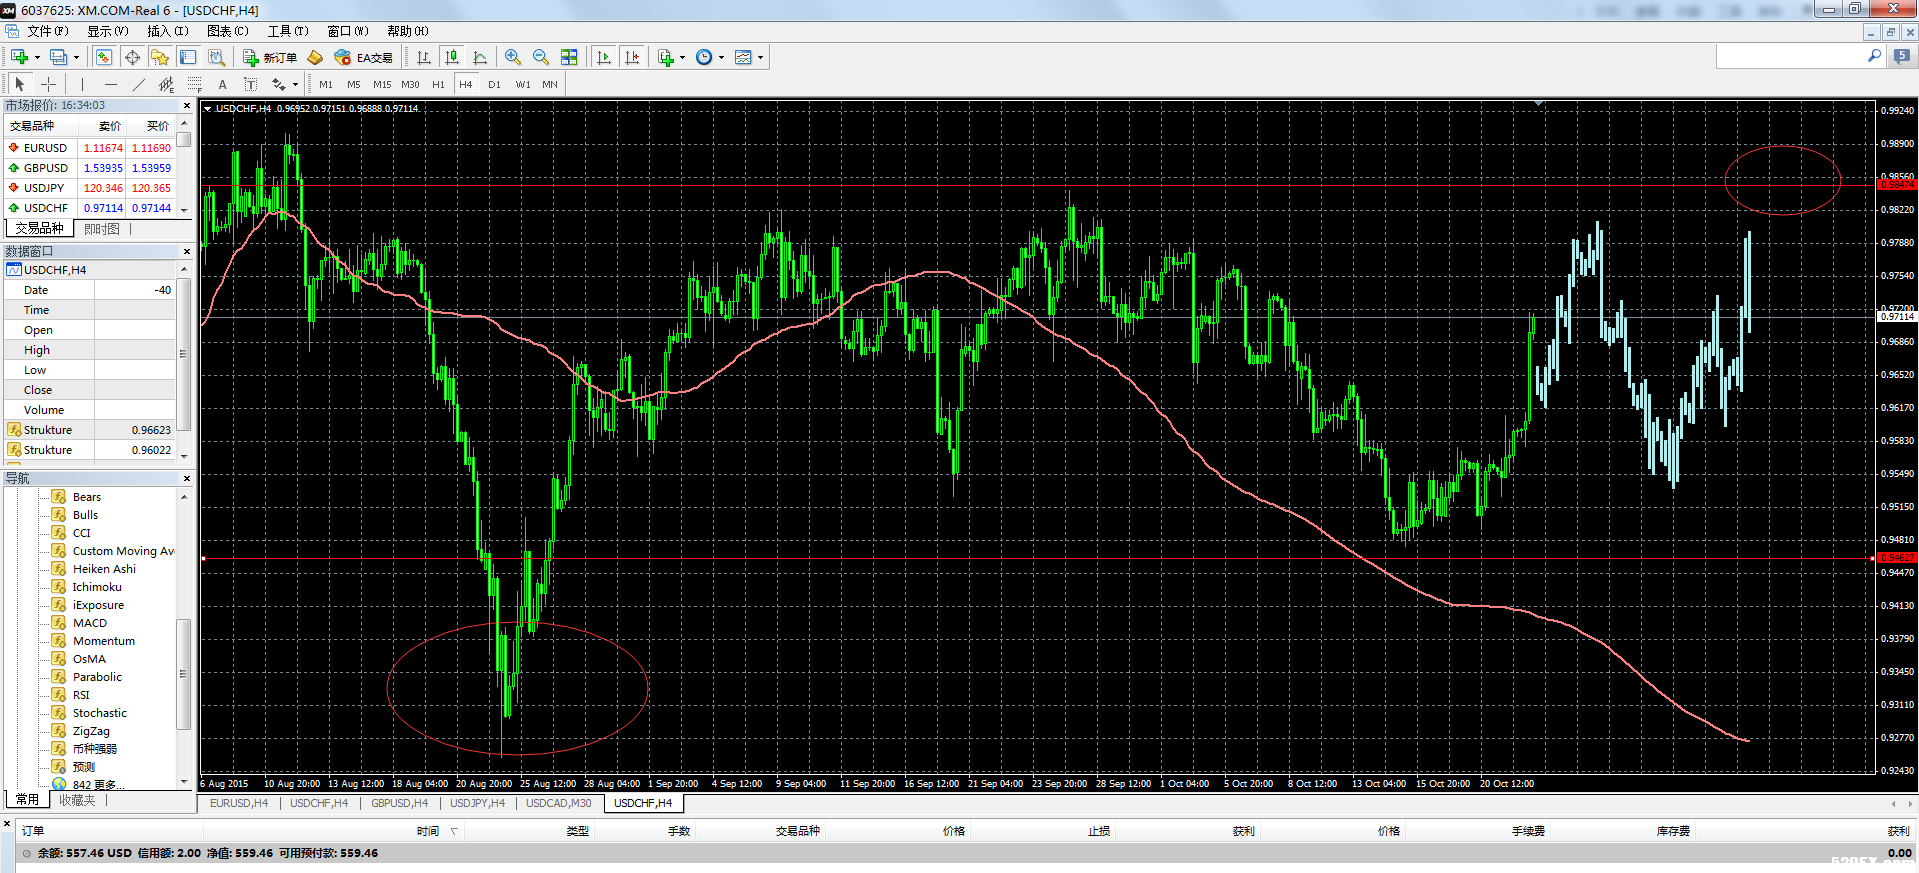Select the standard arrow cursor
The width and height of the screenshot is (1919, 873).
pos(19,84)
